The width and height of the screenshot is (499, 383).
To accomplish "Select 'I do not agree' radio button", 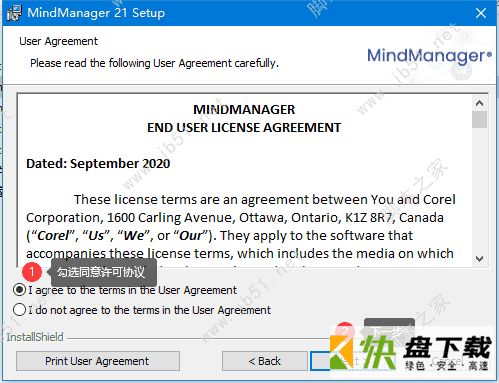I will tap(19, 310).
